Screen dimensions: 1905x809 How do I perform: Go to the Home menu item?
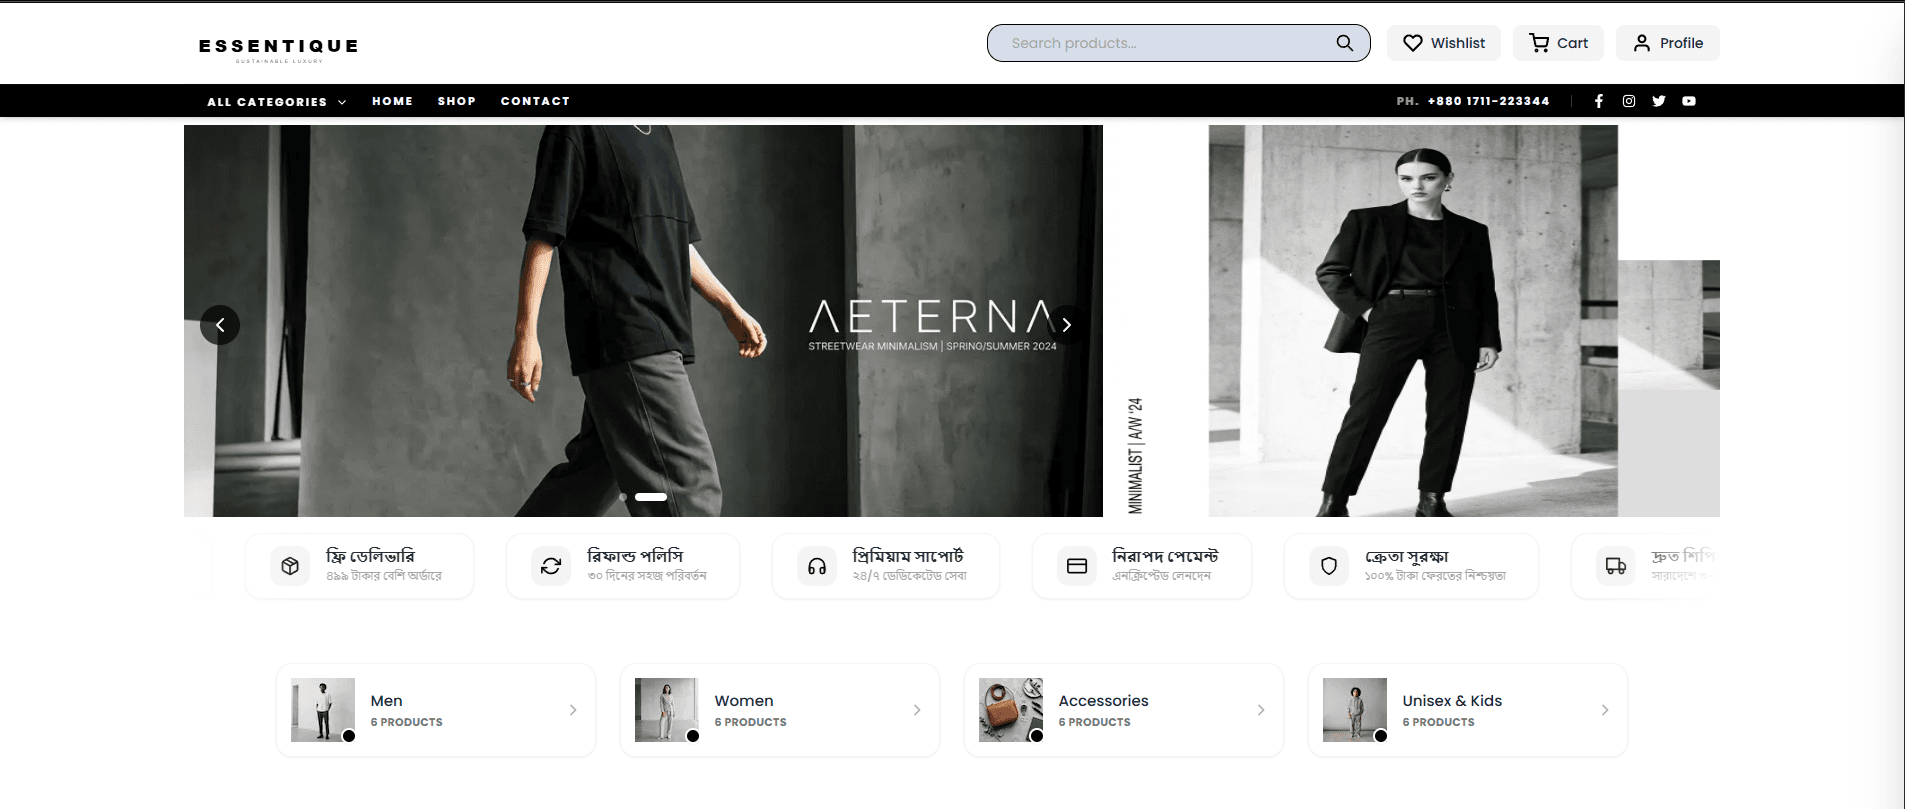pos(392,101)
